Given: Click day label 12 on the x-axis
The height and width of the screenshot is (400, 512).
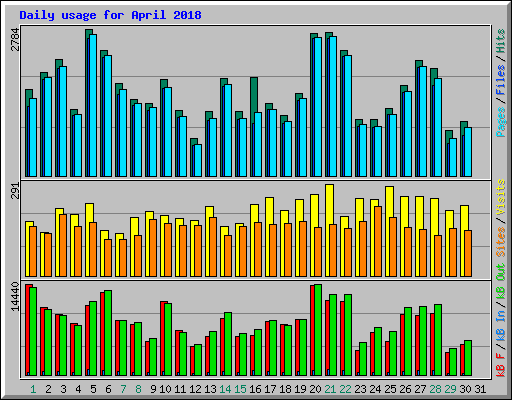Looking at the screenshot, I should tap(195, 389).
